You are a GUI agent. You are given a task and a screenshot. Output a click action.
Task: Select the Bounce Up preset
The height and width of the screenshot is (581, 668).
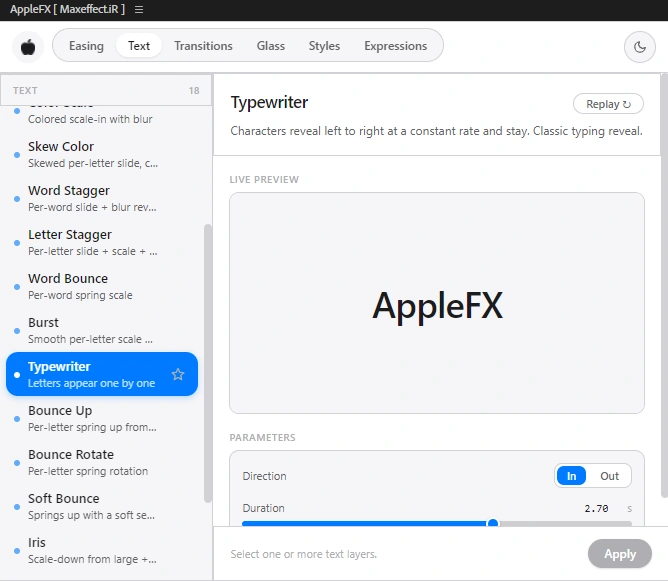(102, 418)
